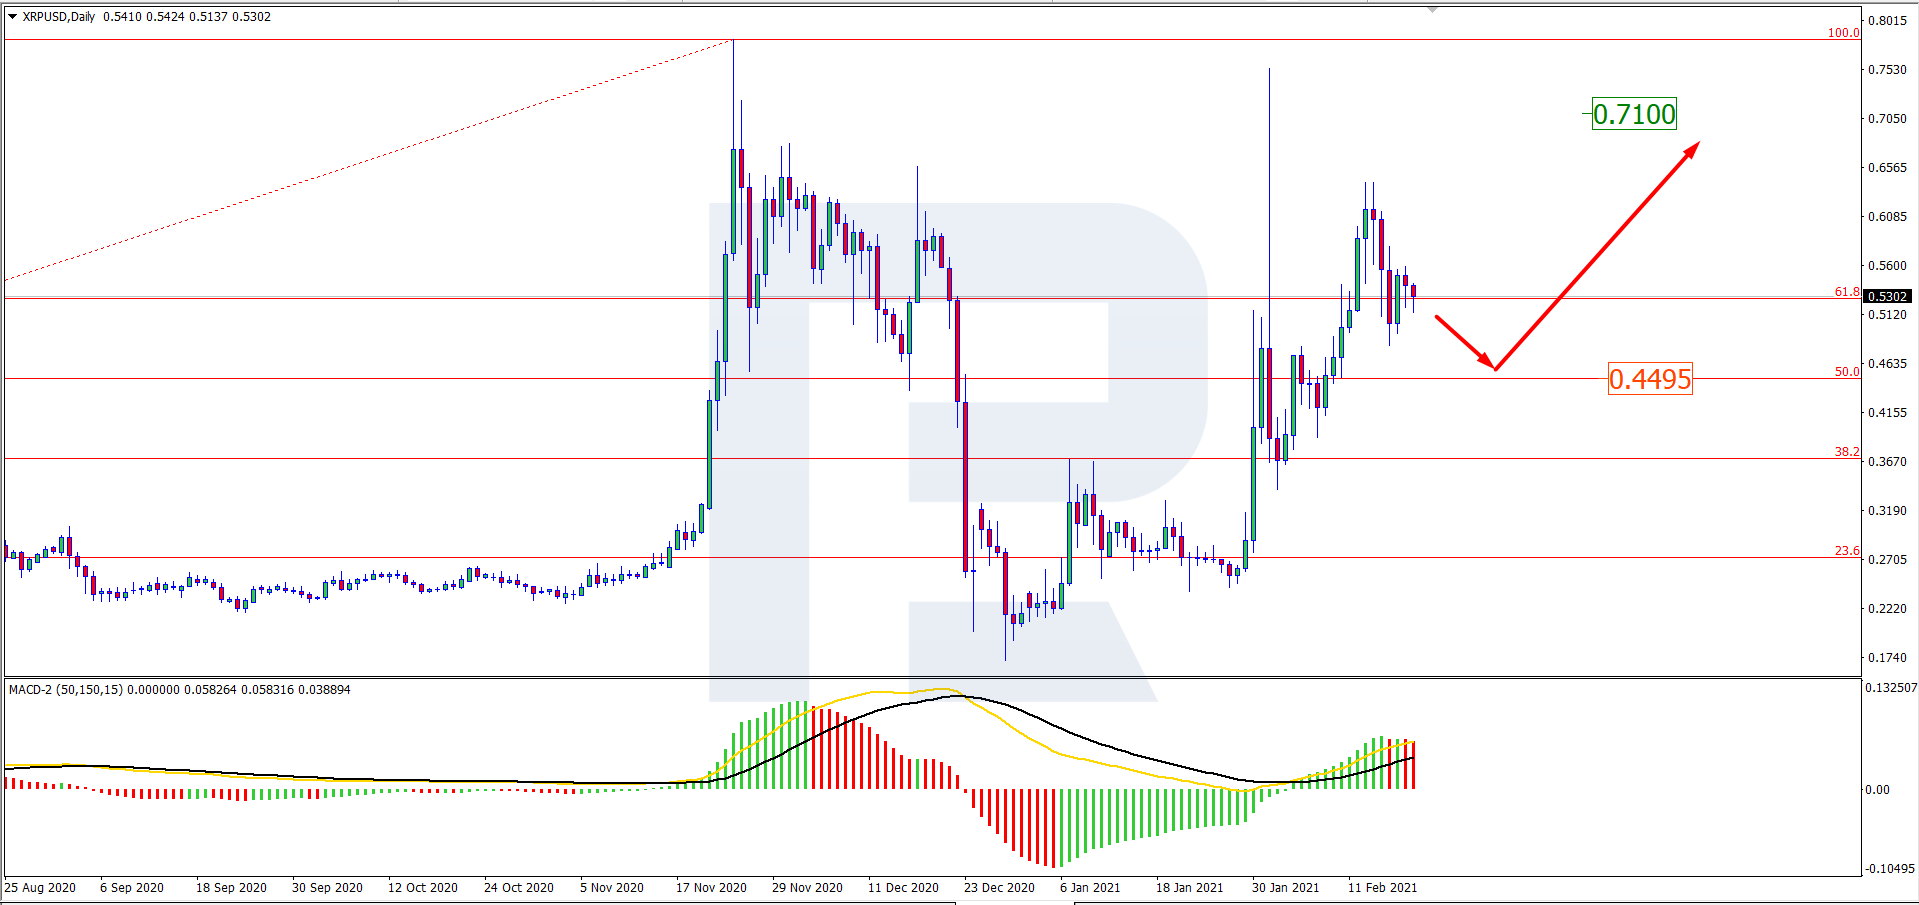Click the 25 Aug 2020 date label
This screenshot has height=905, width=1919.
tap(41, 888)
